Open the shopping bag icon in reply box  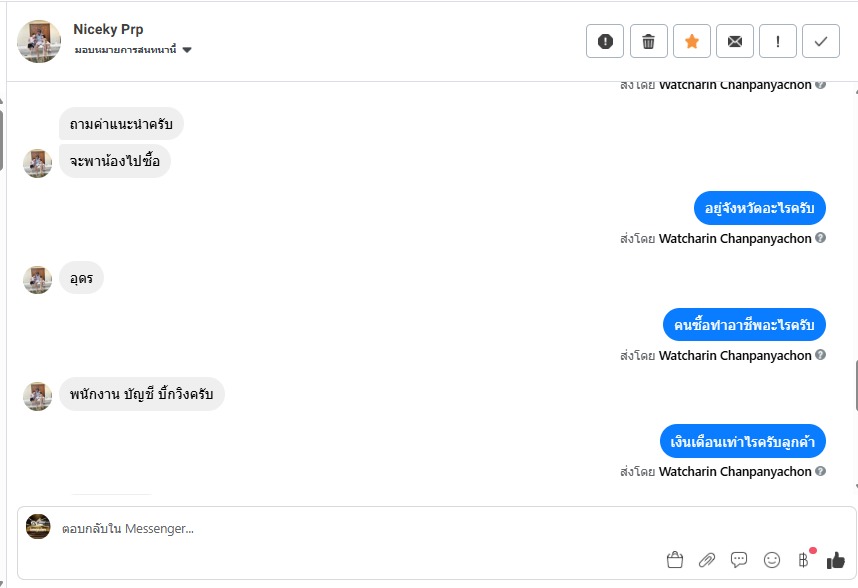(675, 560)
